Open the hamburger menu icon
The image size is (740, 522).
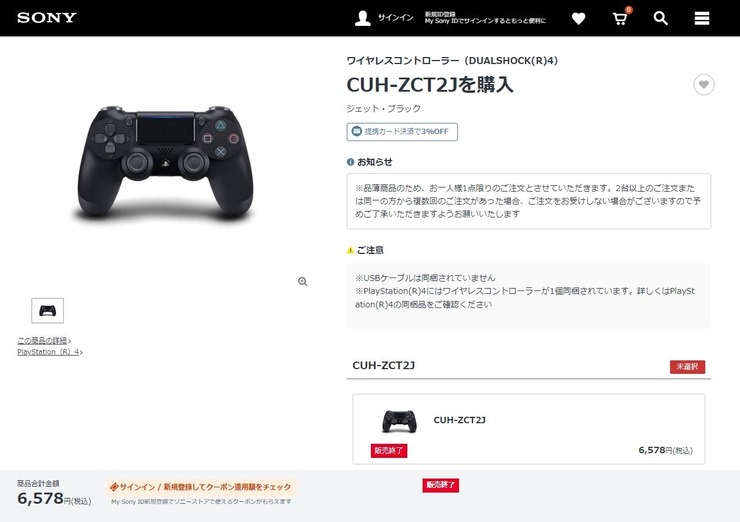point(702,18)
